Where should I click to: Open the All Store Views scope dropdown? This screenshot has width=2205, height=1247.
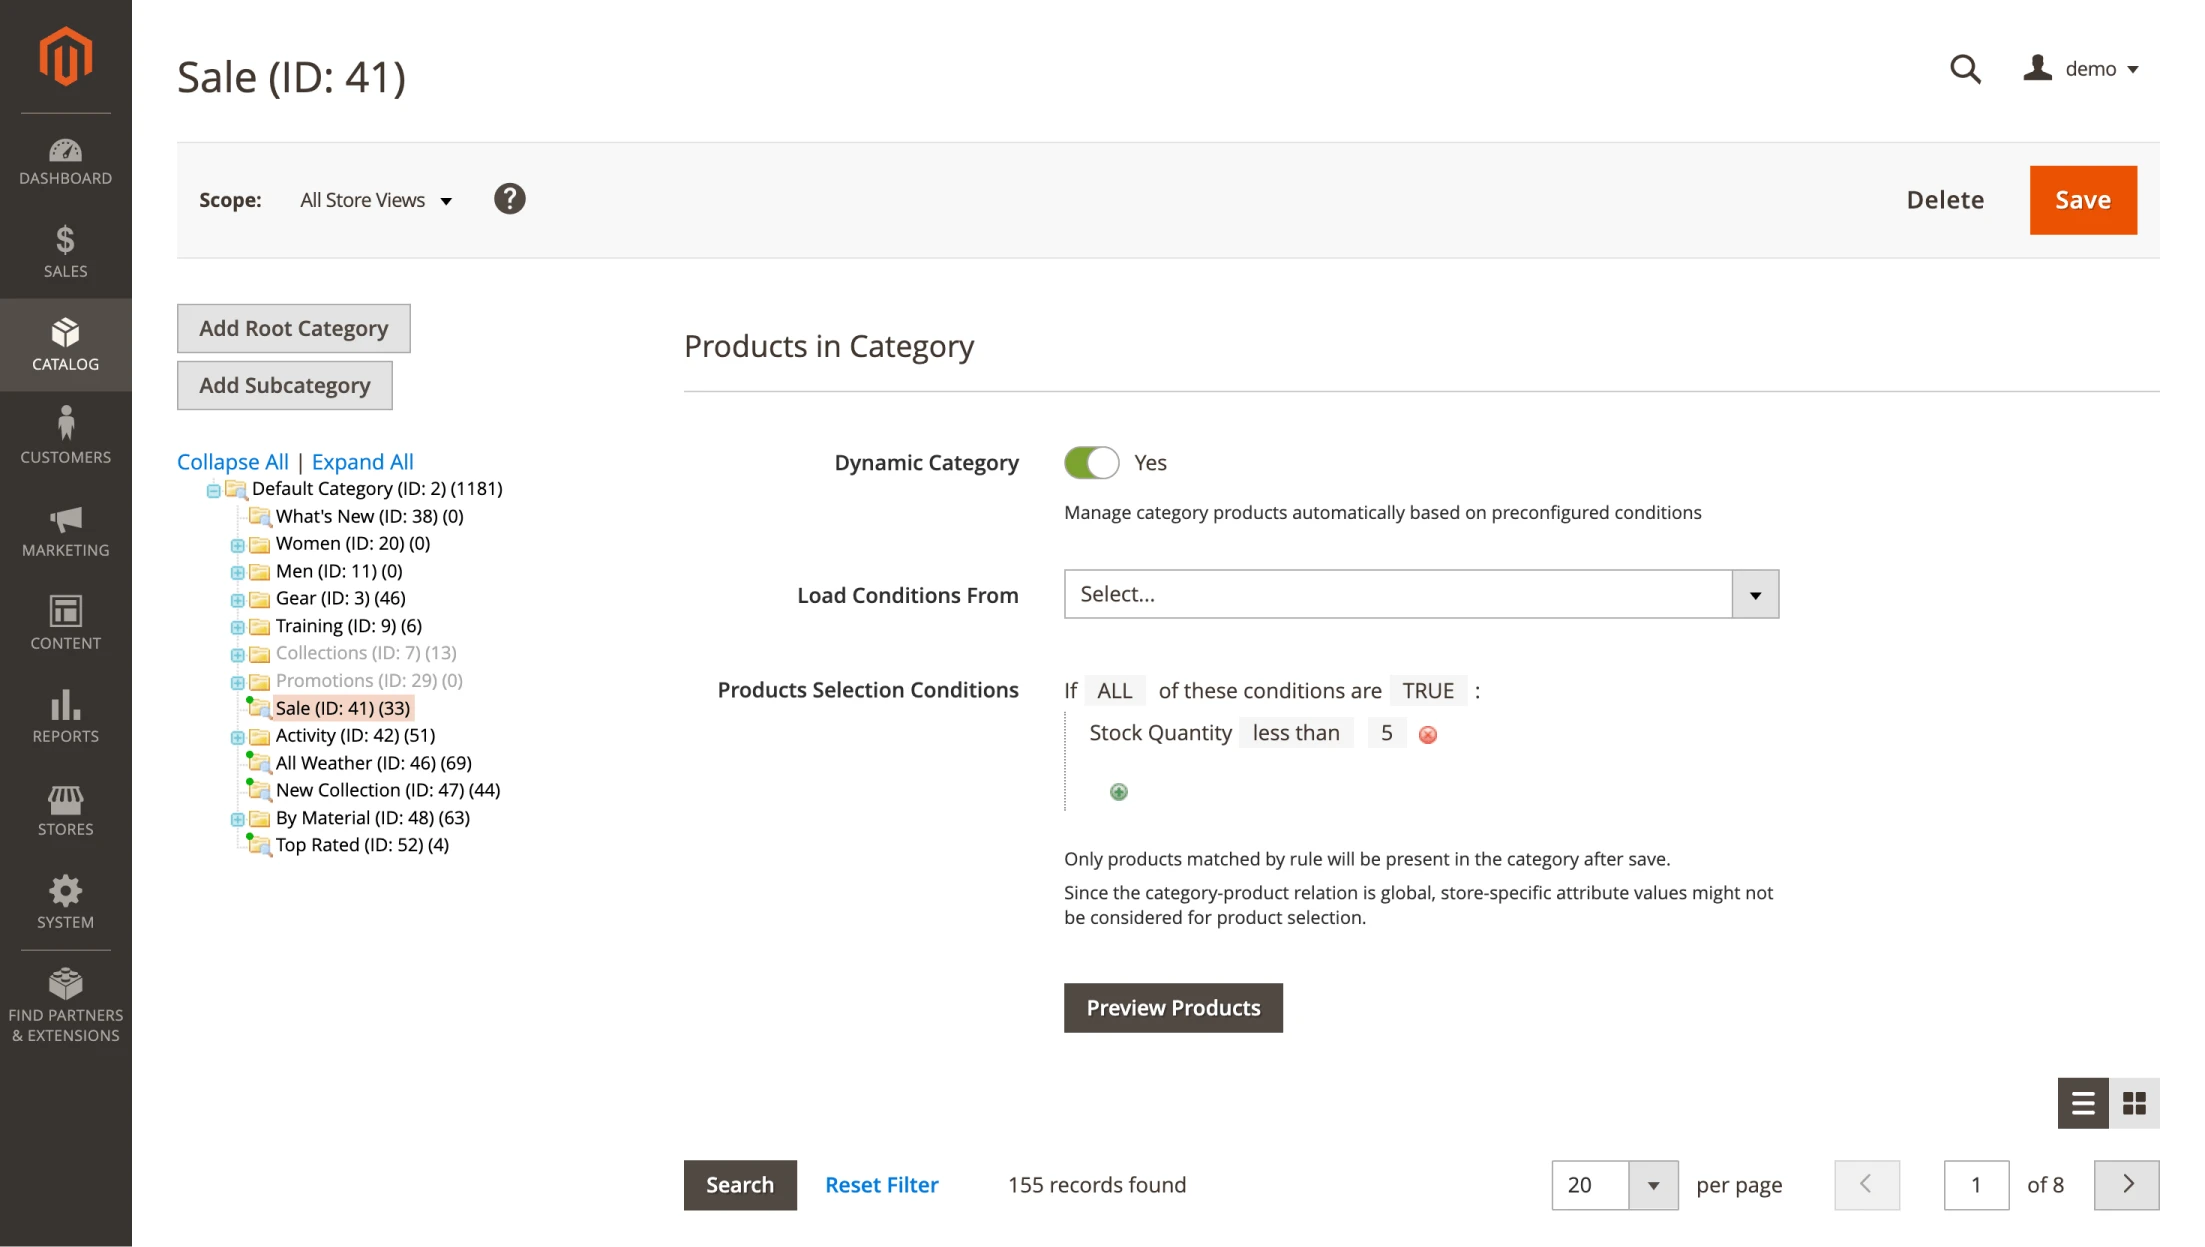click(x=376, y=200)
